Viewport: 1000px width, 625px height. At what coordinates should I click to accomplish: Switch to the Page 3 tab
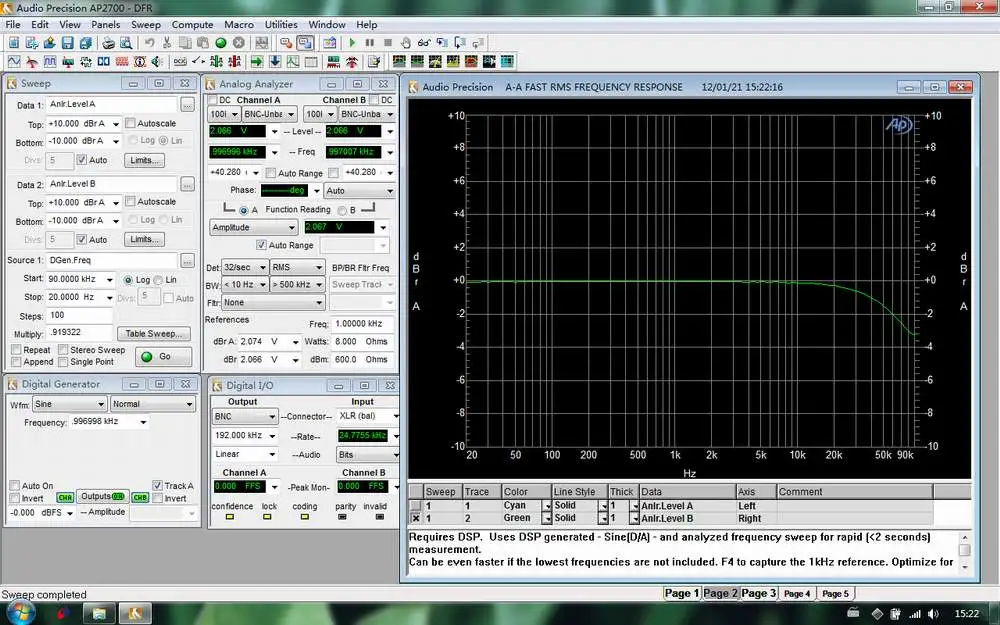(759, 593)
